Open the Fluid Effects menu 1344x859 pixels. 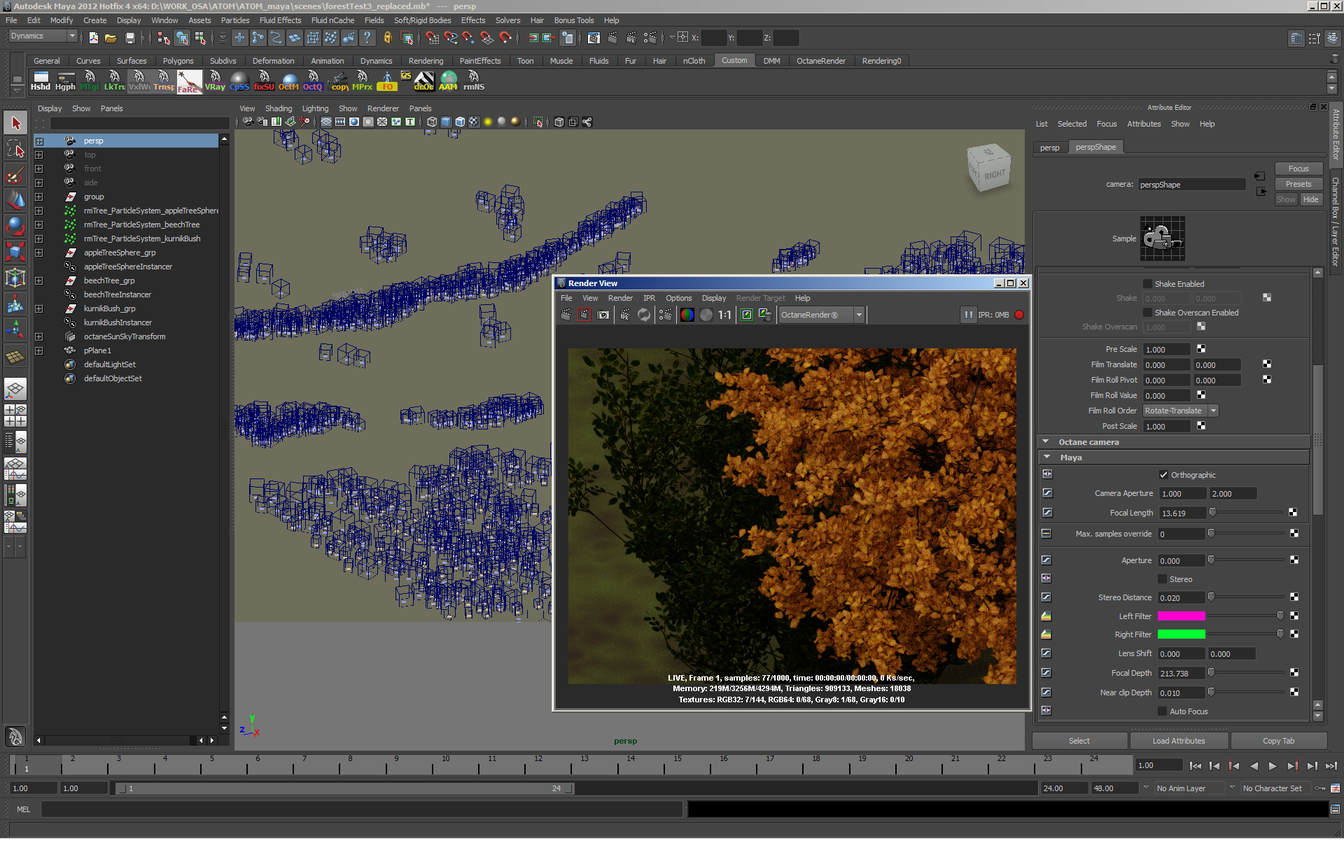(x=280, y=20)
